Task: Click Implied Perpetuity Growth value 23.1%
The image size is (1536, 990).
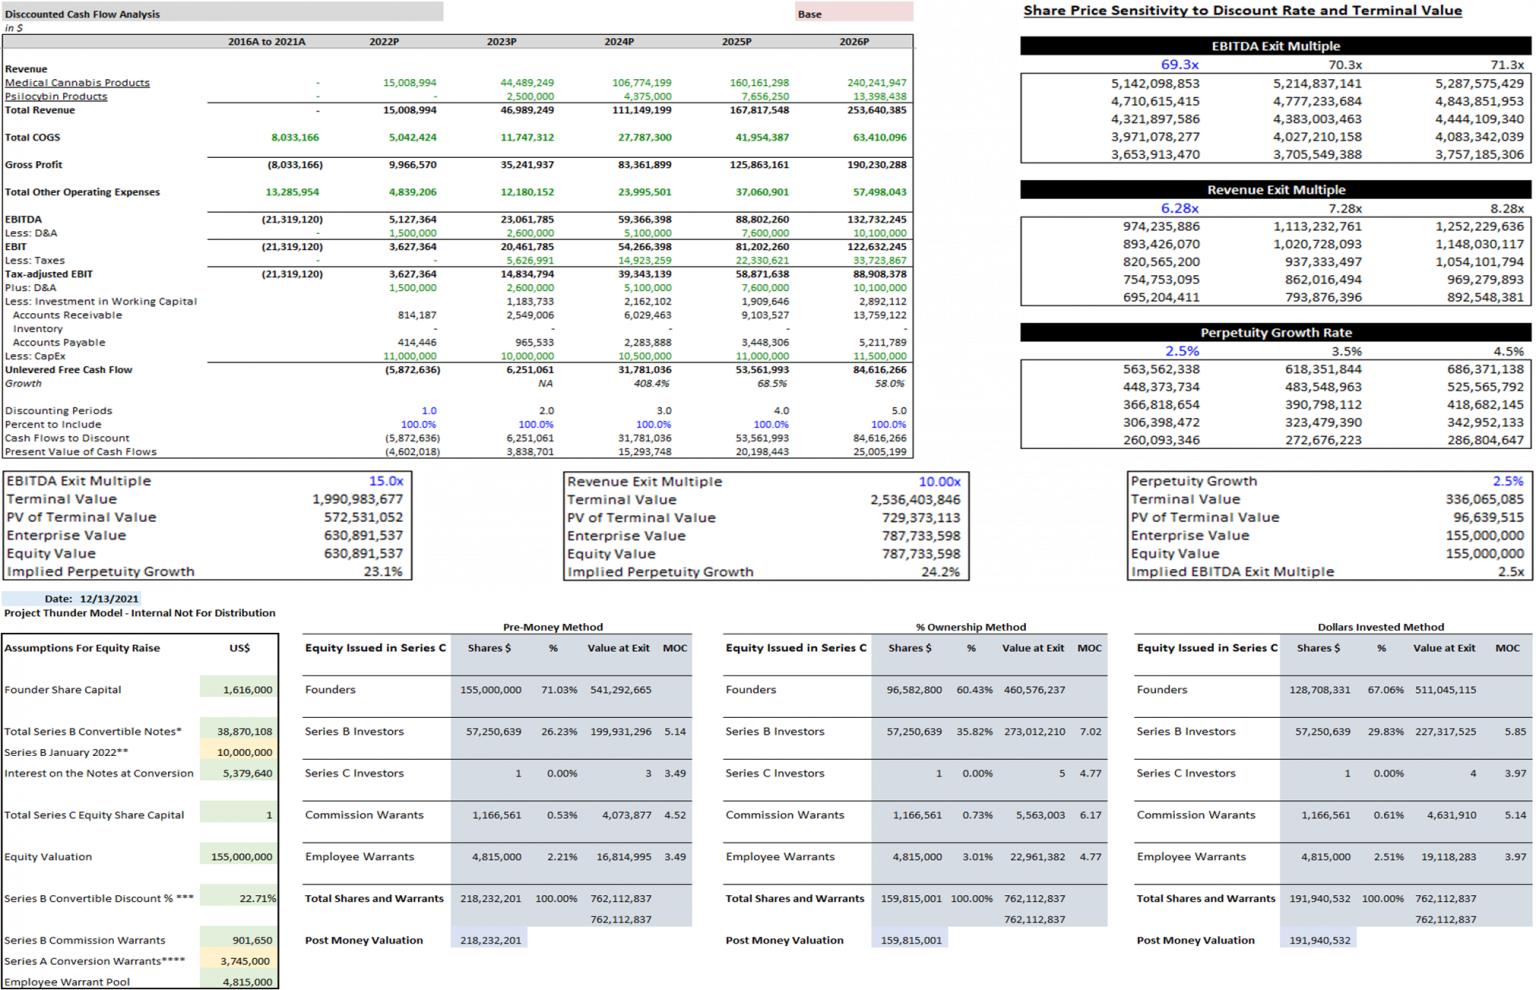Action: pos(383,572)
